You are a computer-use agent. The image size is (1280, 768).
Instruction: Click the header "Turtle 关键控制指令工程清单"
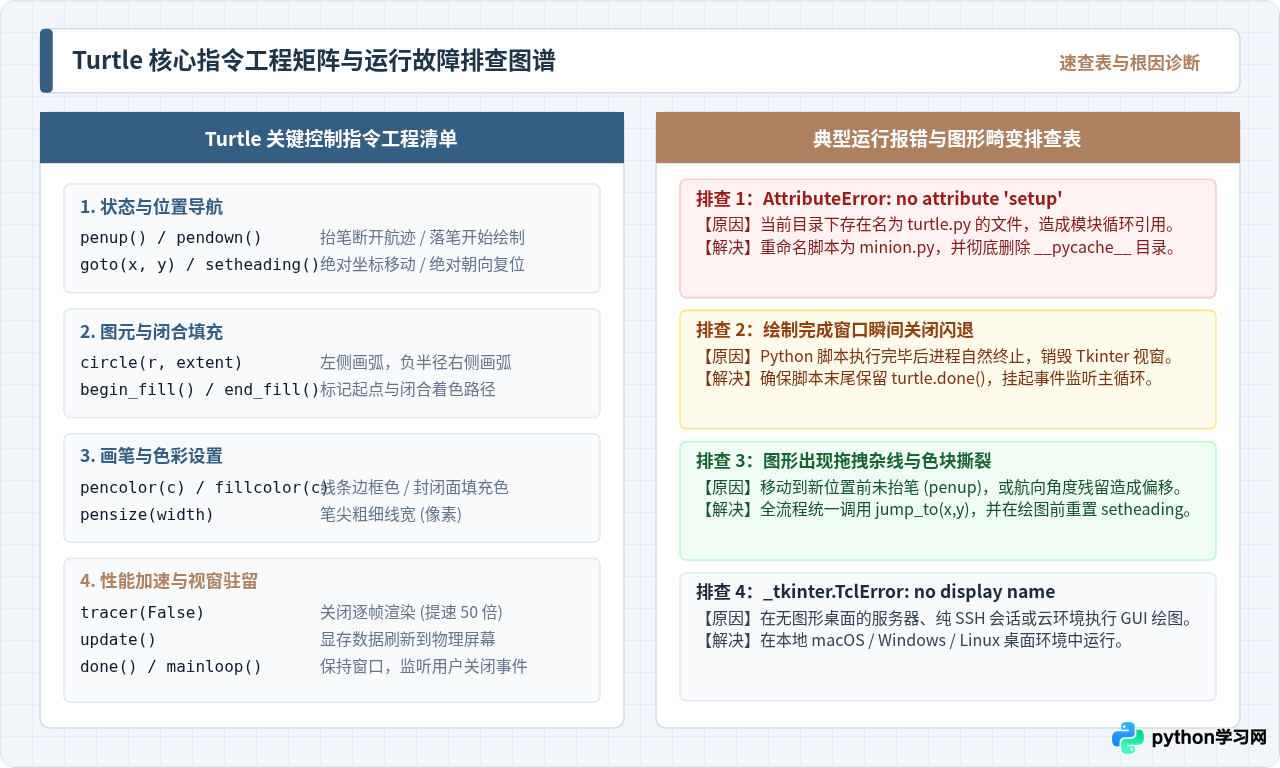(331, 139)
